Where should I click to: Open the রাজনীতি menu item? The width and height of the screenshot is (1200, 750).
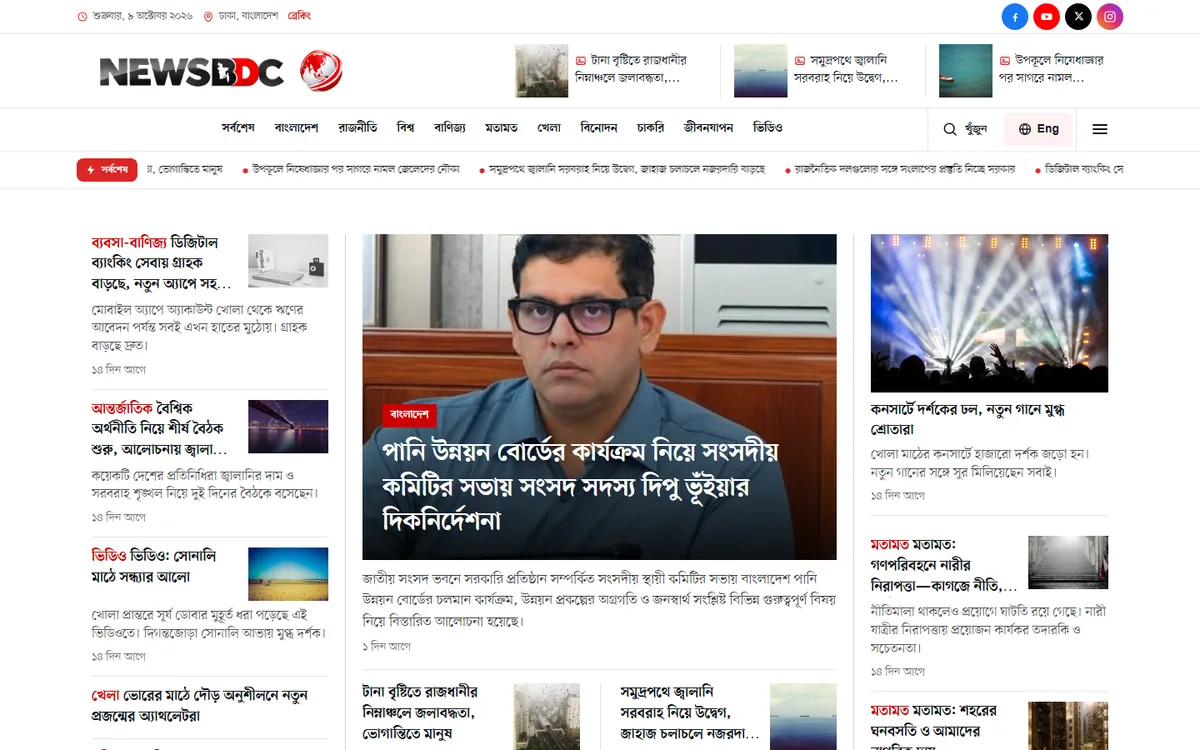click(358, 128)
